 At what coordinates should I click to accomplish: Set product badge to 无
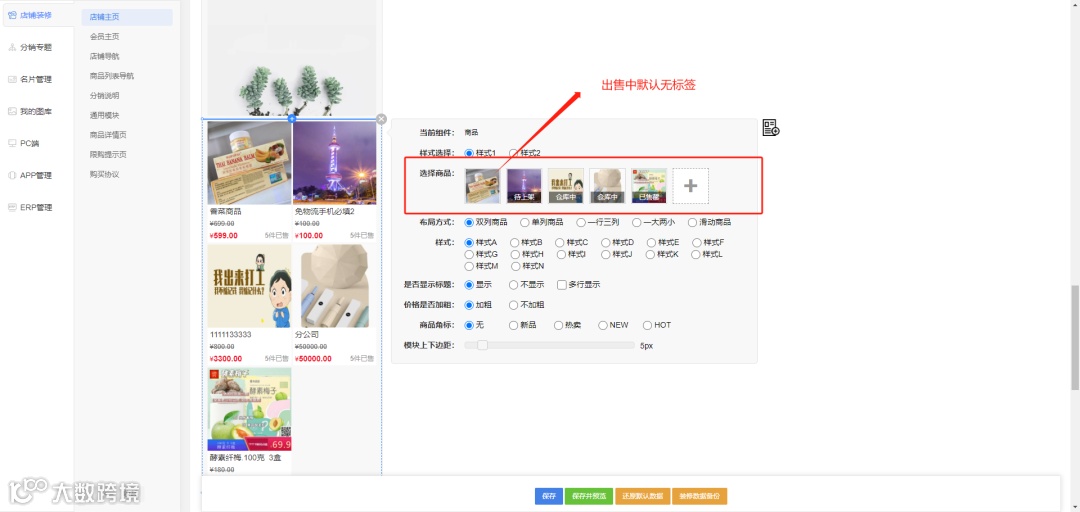pos(470,325)
